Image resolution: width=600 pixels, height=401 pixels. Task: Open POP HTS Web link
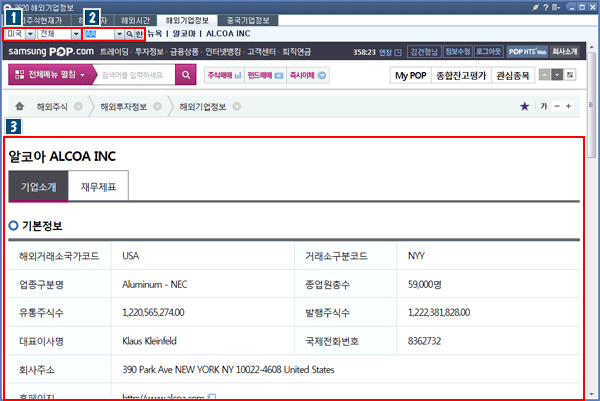click(527, 52)
